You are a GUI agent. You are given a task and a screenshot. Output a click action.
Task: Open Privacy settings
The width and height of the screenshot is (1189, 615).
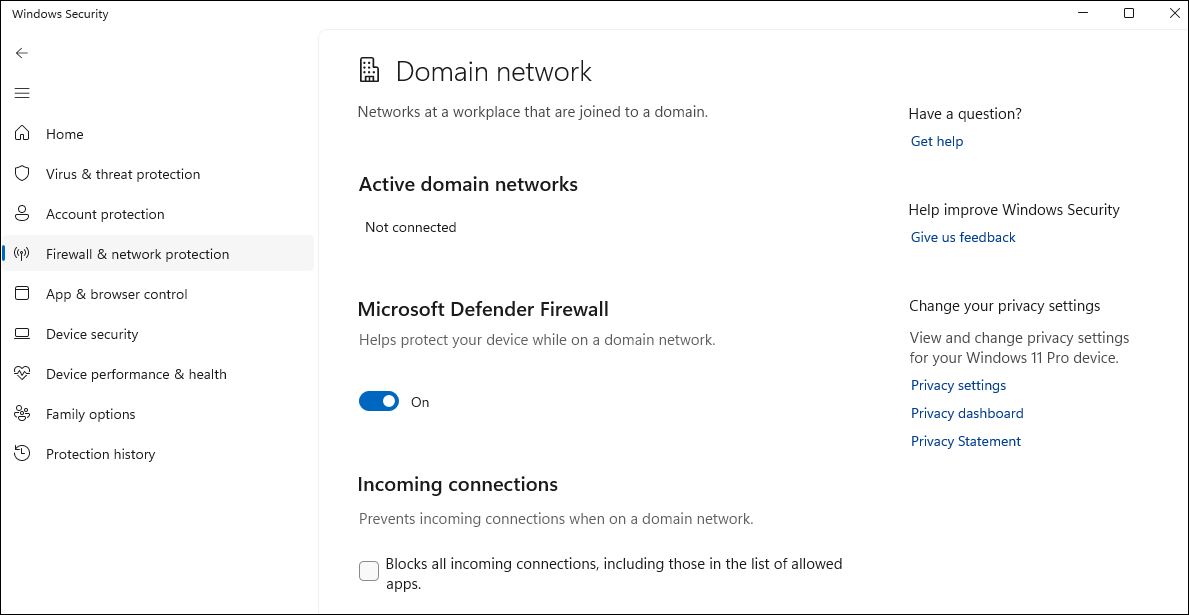(957, 385)
